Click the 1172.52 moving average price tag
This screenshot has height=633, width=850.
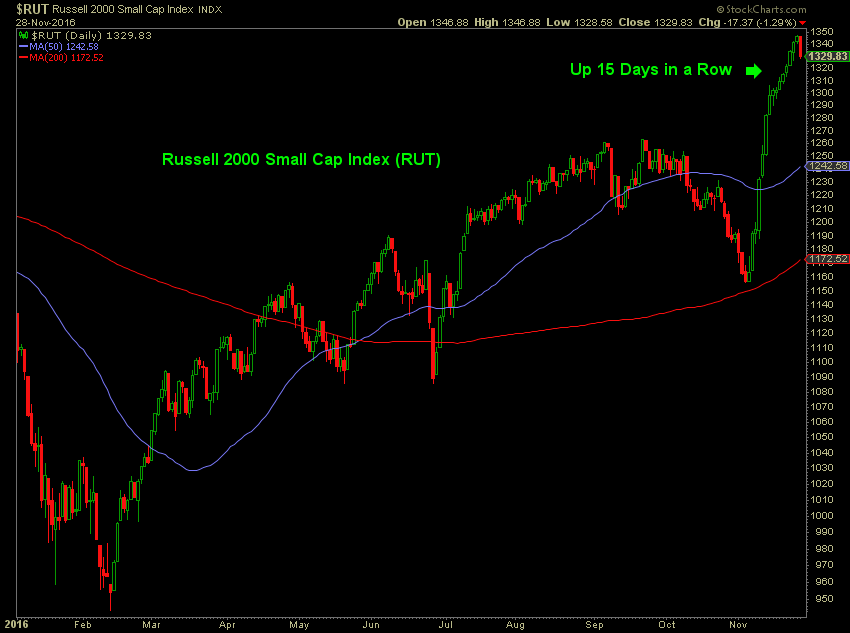pos(827,259)
